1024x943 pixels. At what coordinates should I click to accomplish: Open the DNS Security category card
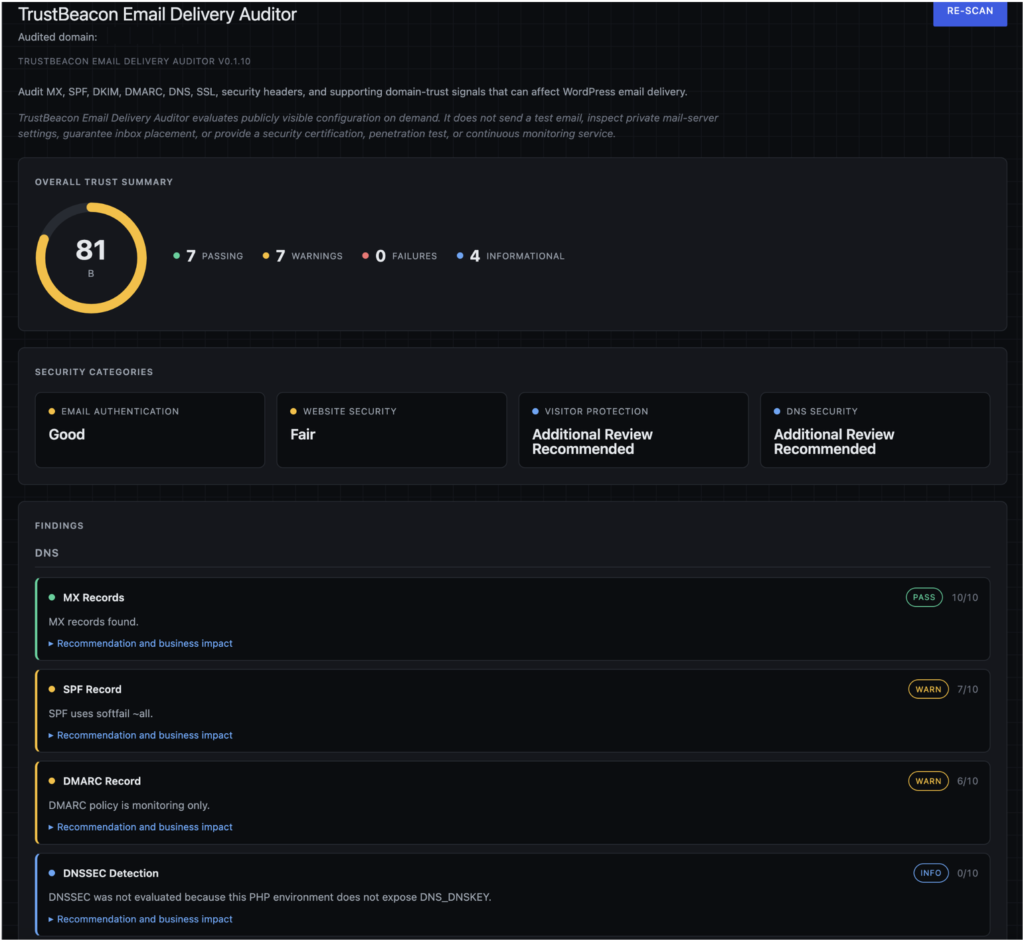874,430
